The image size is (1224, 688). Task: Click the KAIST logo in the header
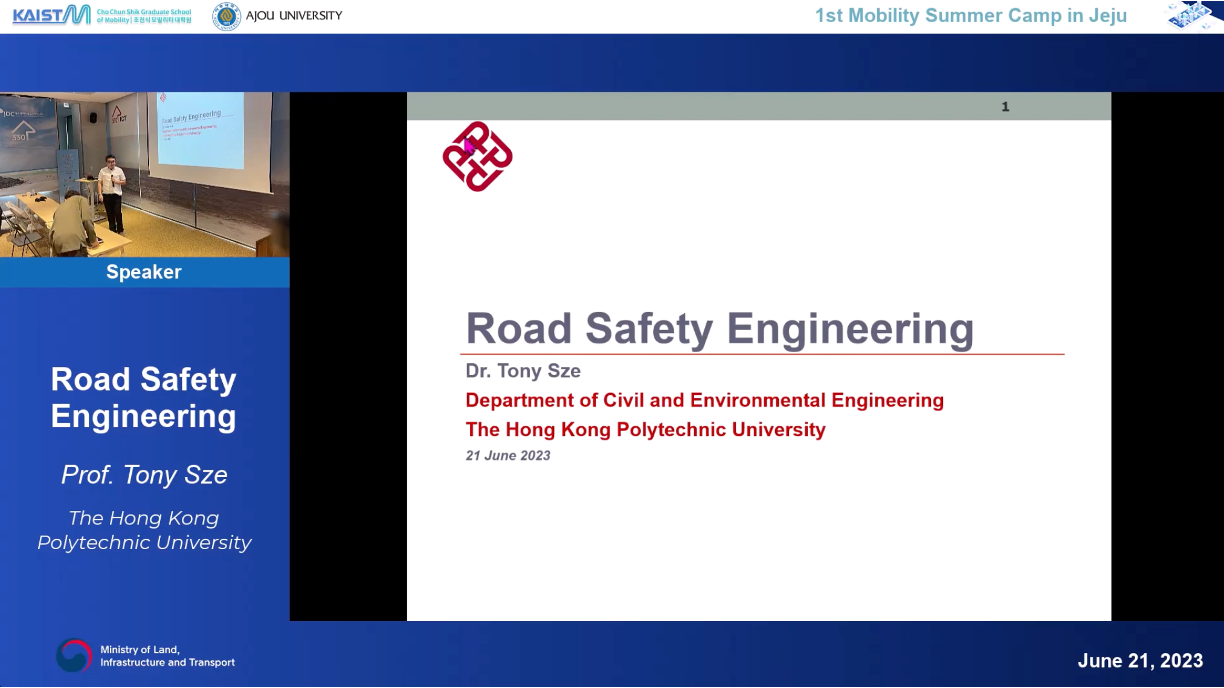(51, 15)
